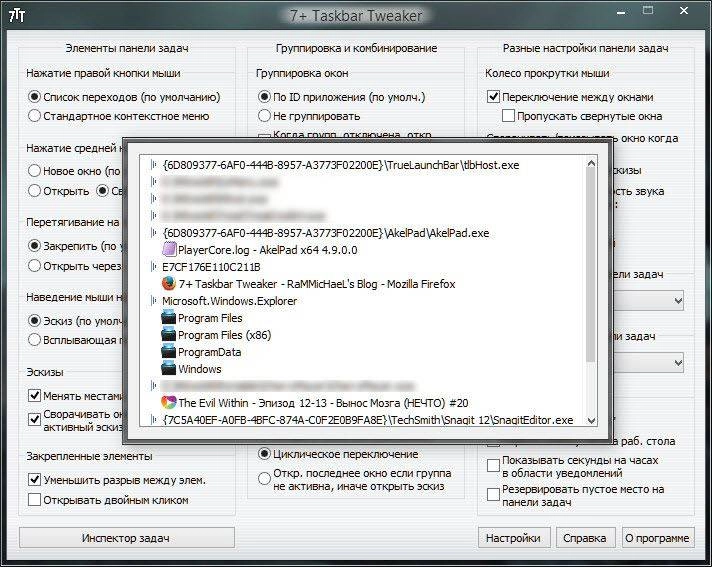712x567 pixels.
Task: Click folder icon next to Program Files
Action: coord(168,317)
